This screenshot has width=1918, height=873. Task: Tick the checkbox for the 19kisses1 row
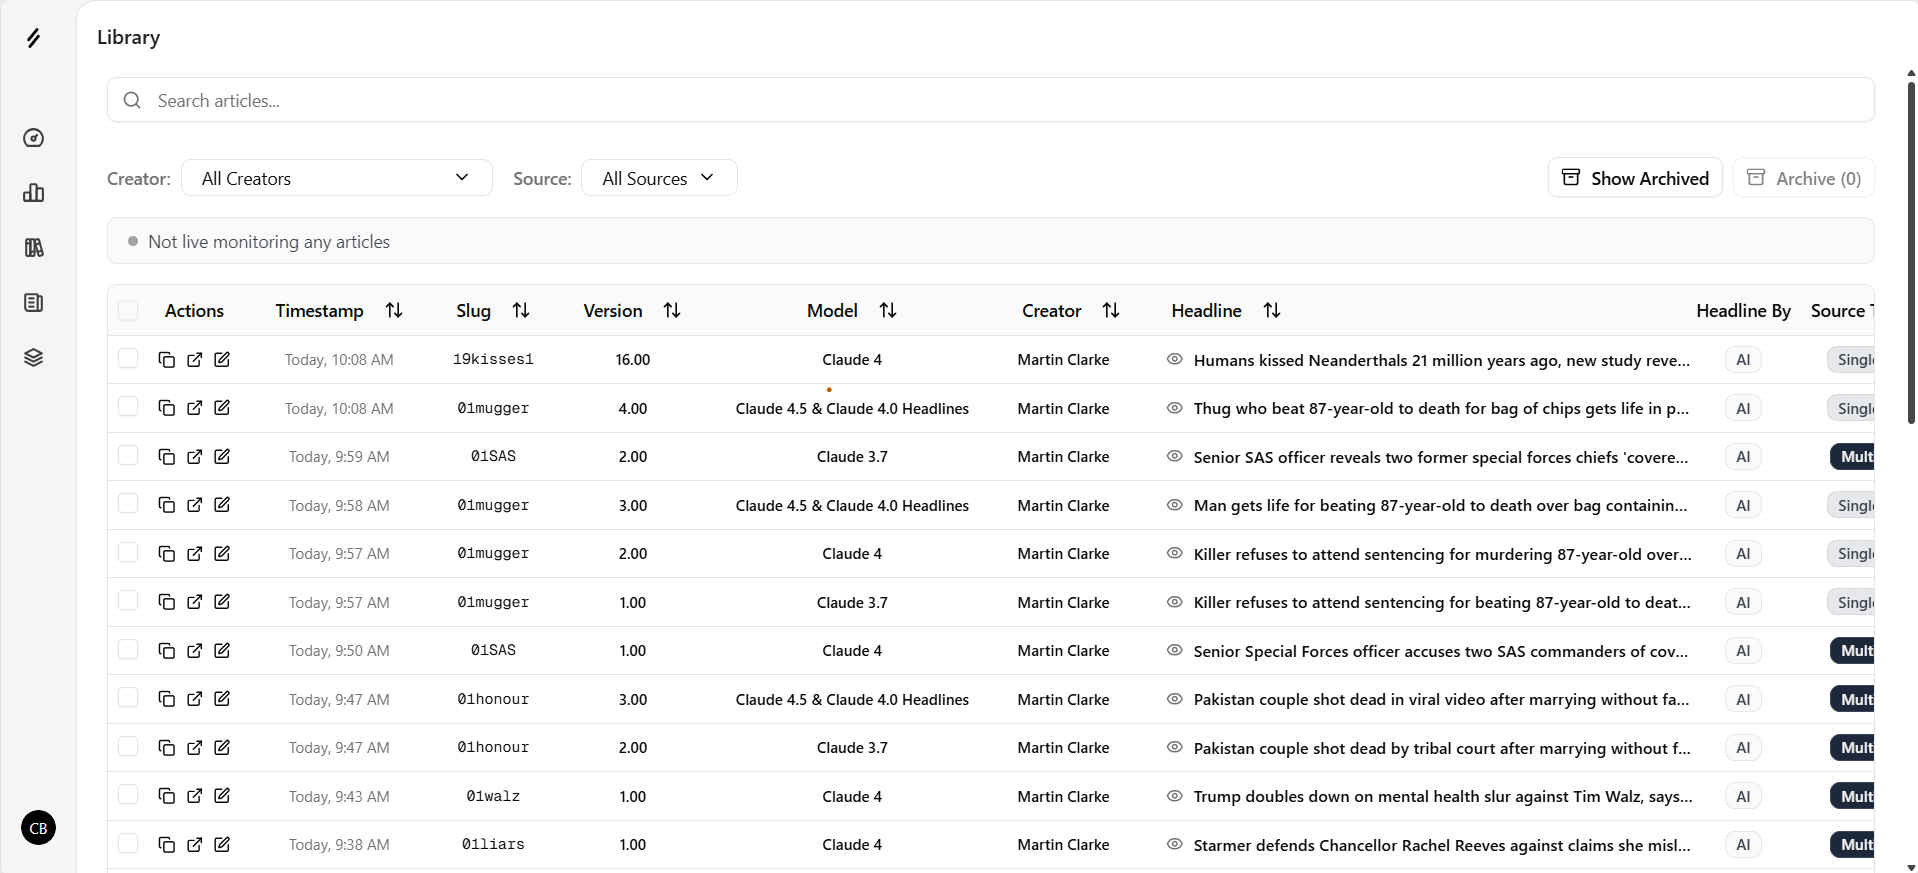[x=128, y=359]
